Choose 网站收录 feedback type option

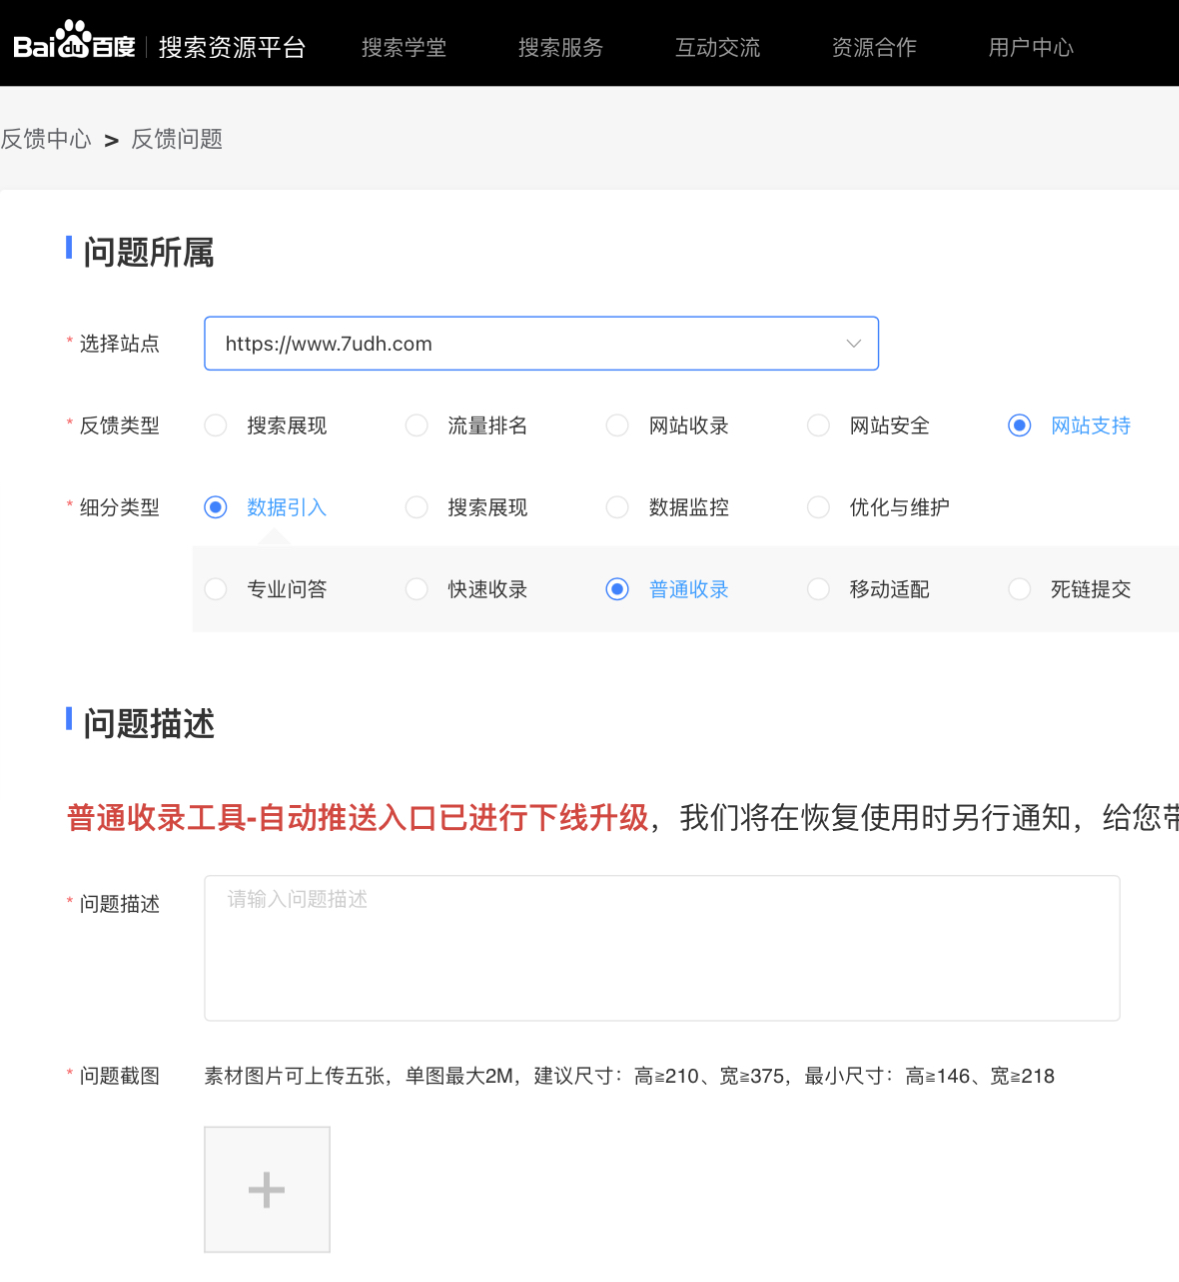pyautogui.click(x=618, y=426)
